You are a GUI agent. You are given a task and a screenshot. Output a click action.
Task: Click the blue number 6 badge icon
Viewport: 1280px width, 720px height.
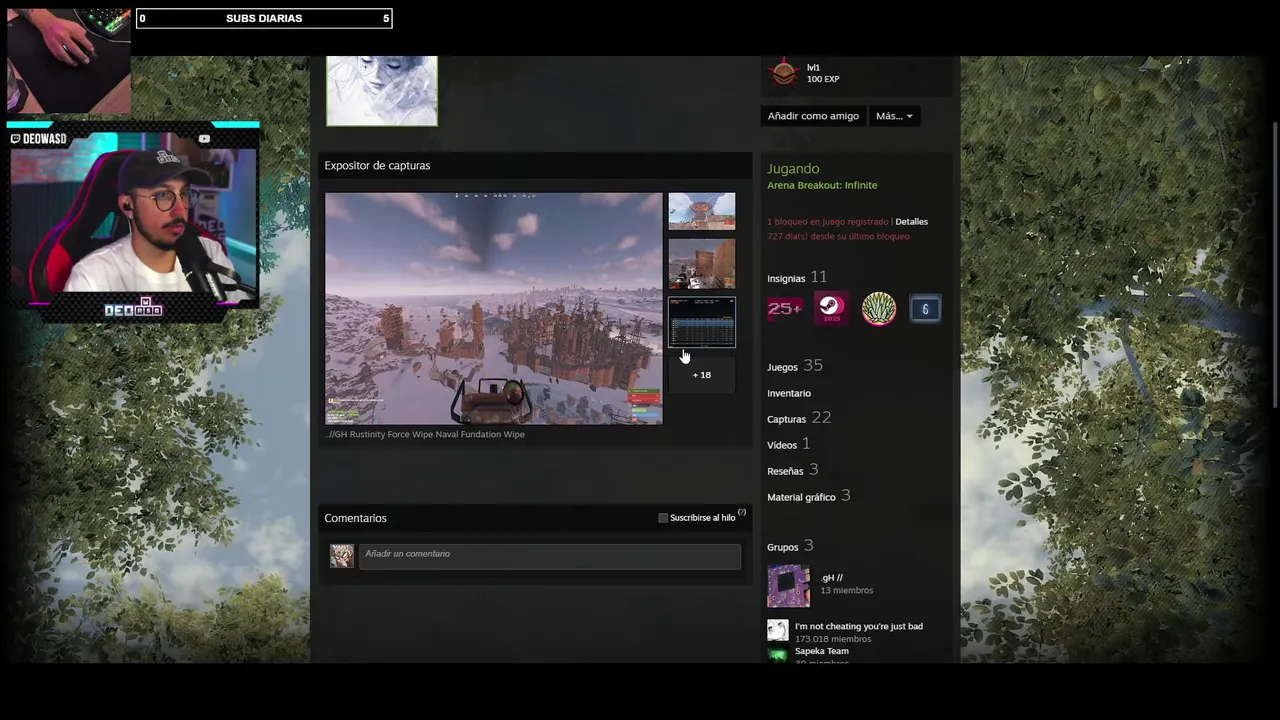(925, 308)
